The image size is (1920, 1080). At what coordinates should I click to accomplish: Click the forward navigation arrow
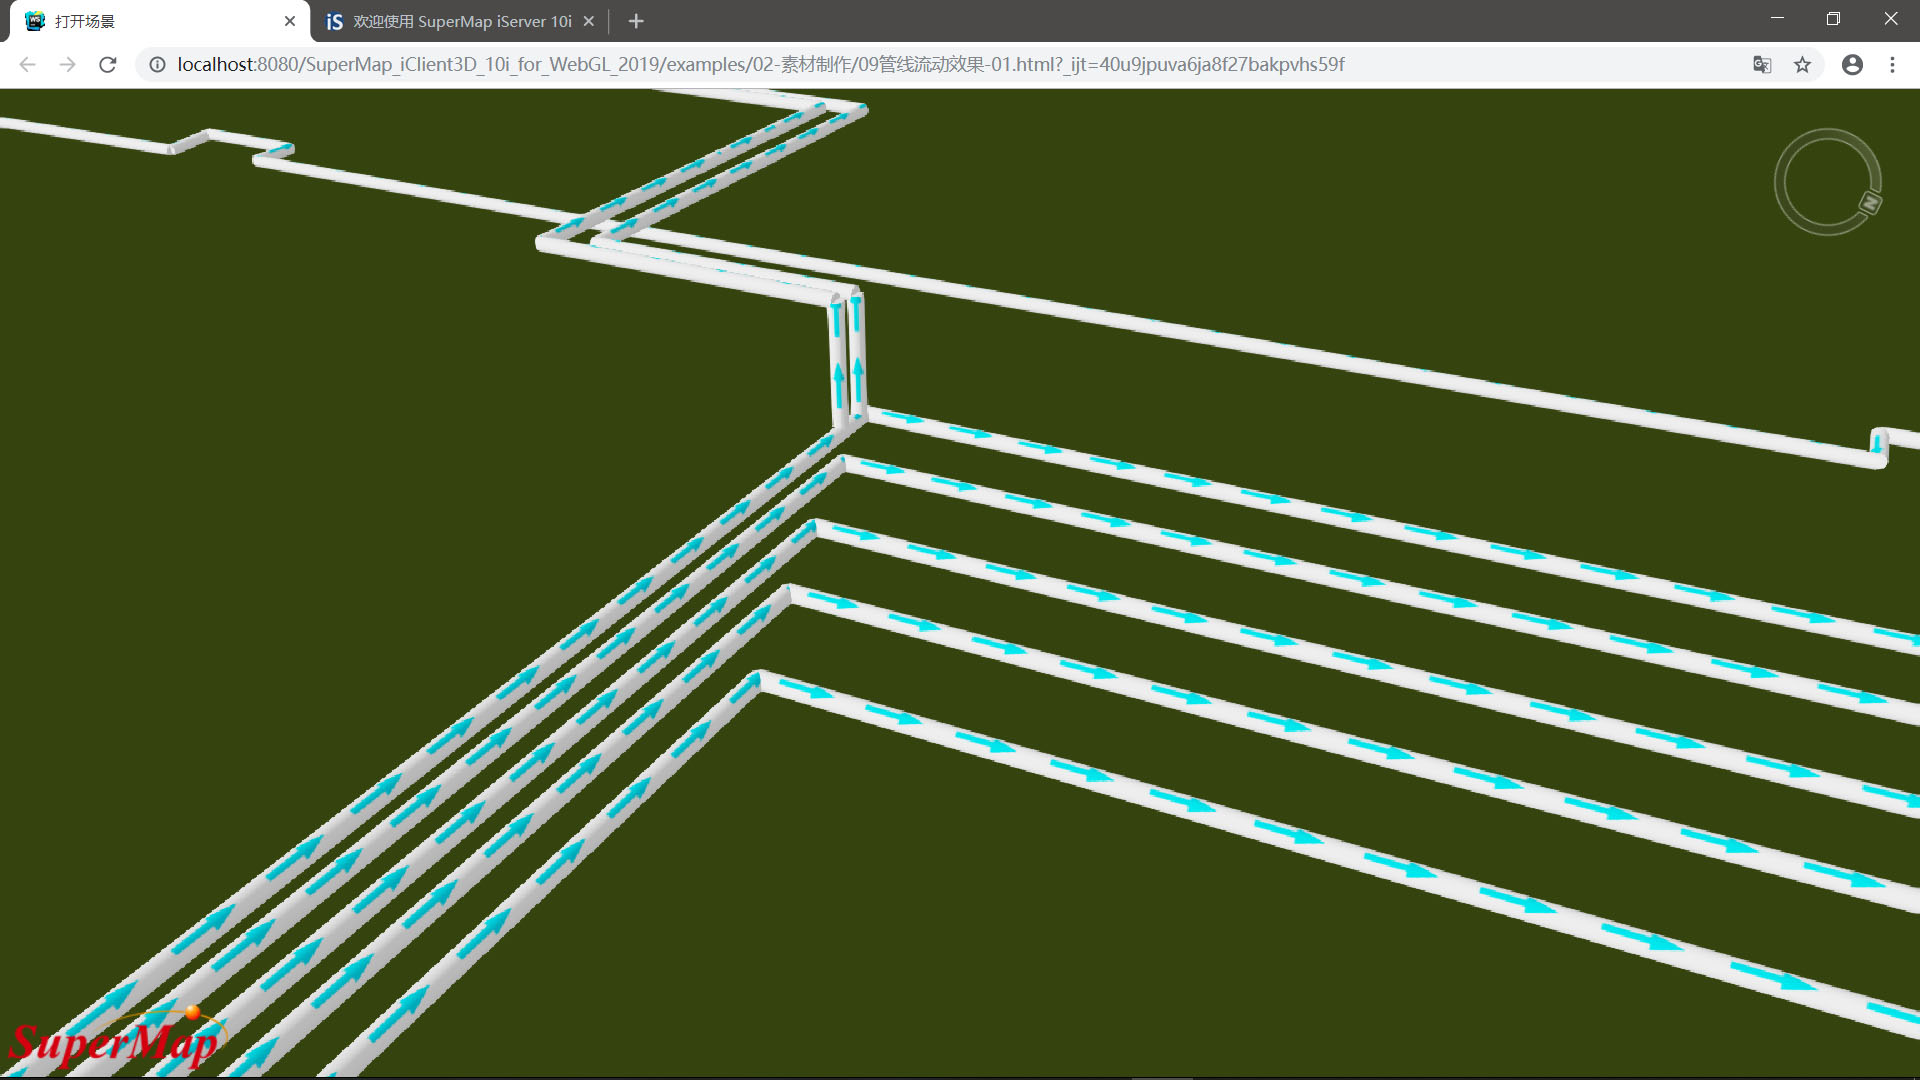click(x=67, y=65)
